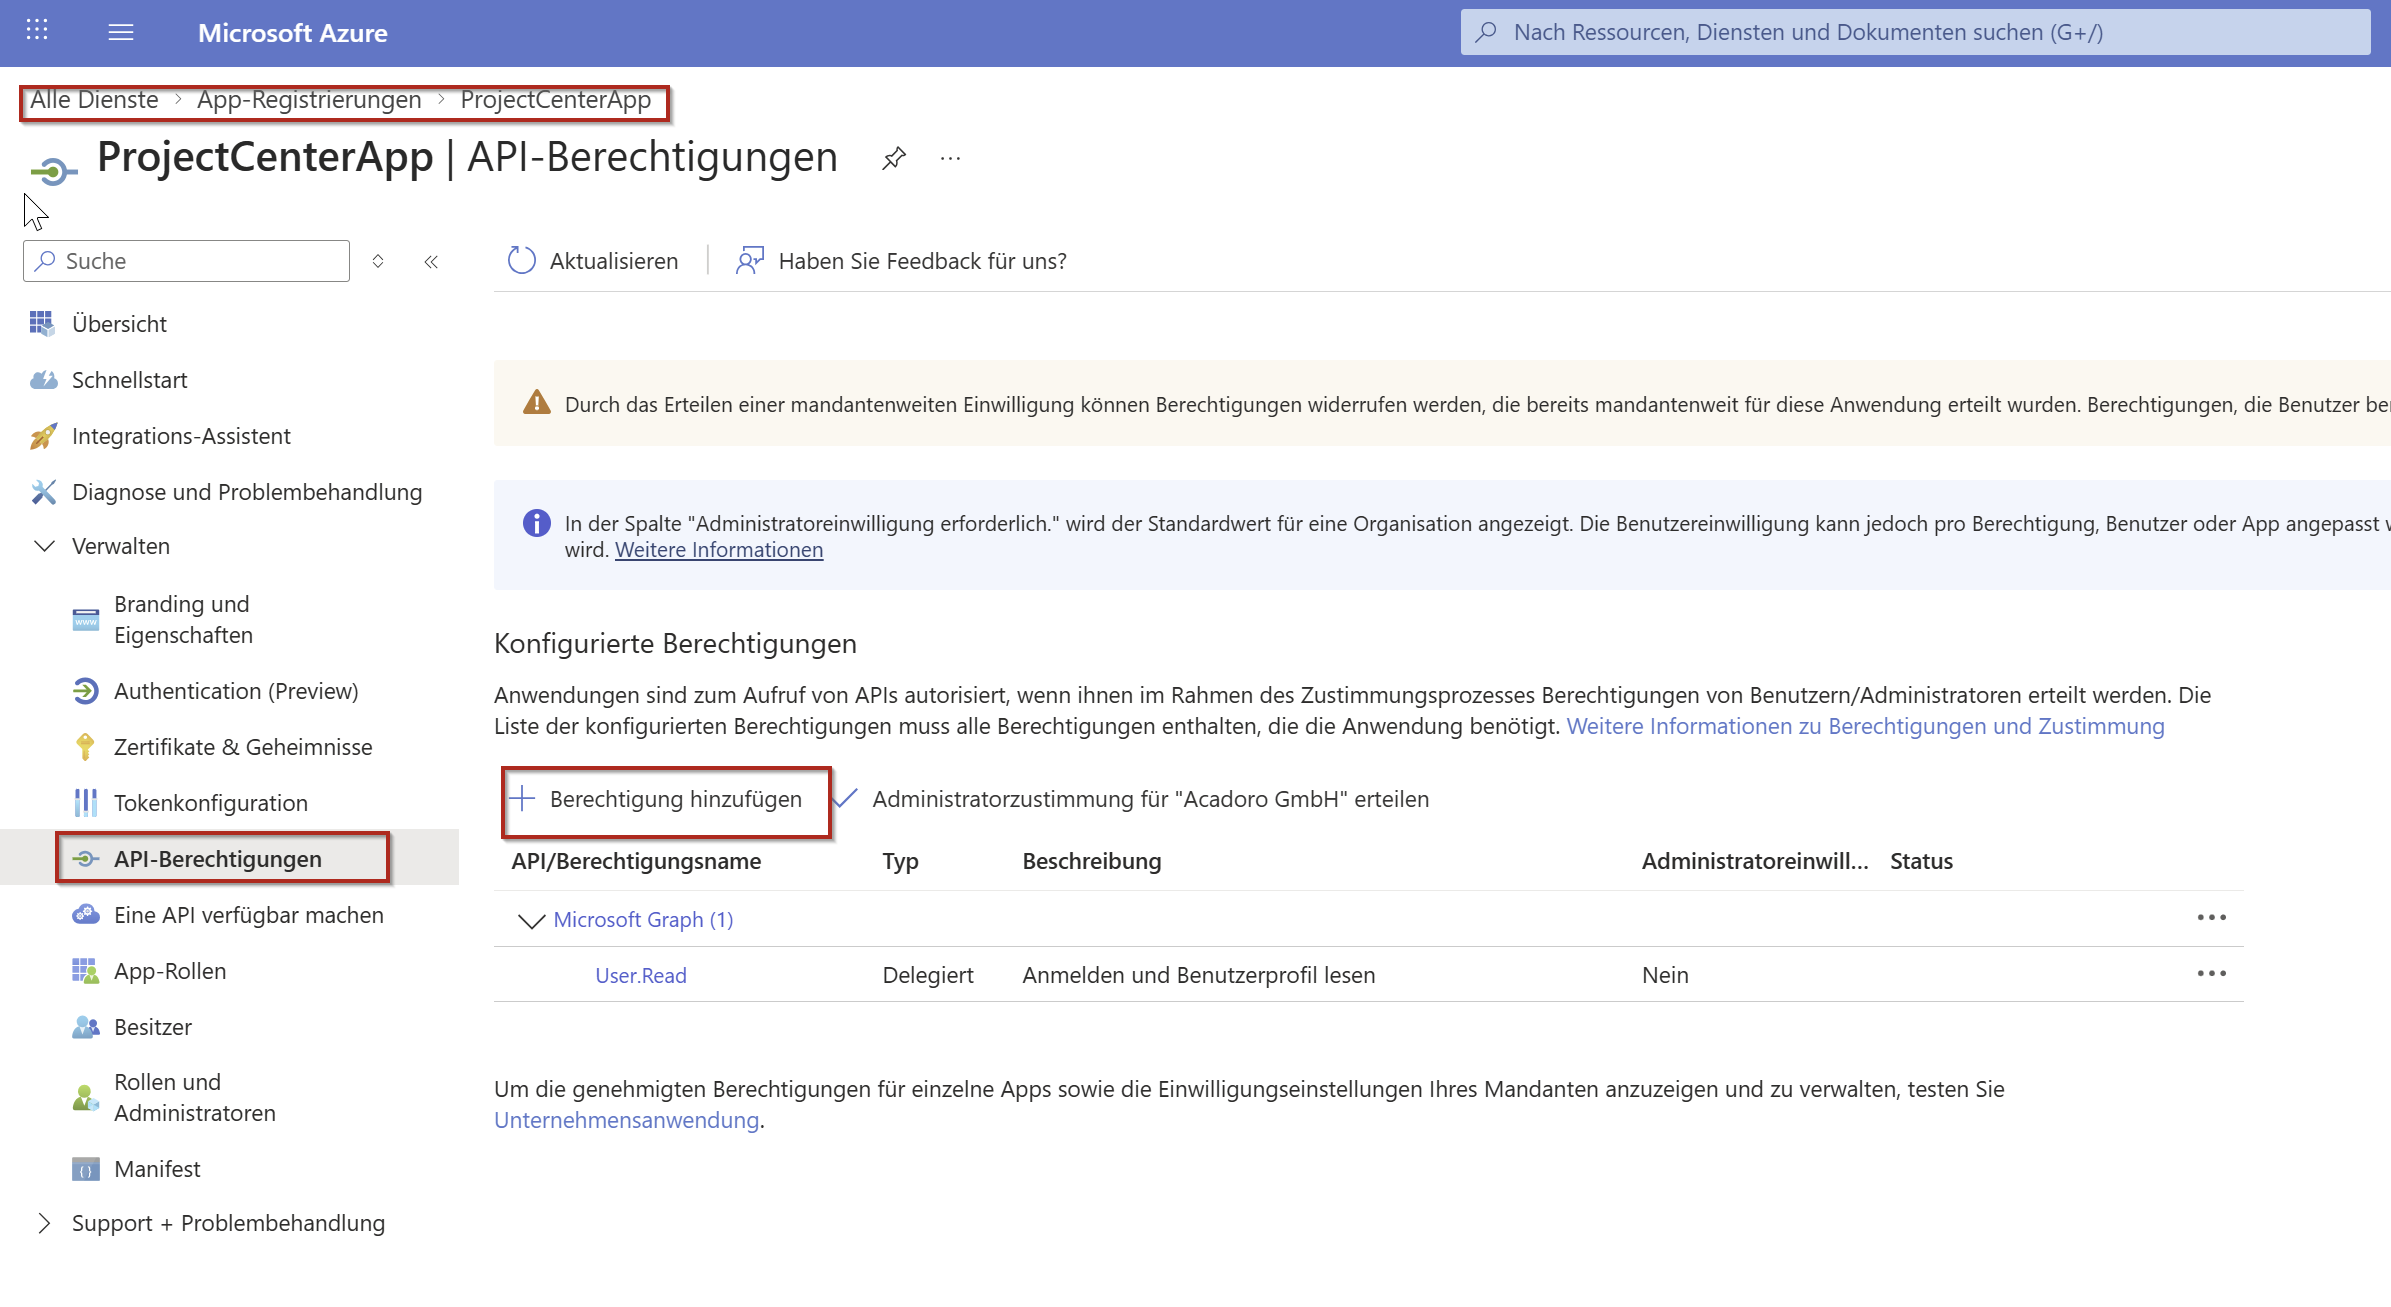Click the API-Berechtigungen sidebar icon
Screen dimensions: 2391x1307
(x=86, y=859)
